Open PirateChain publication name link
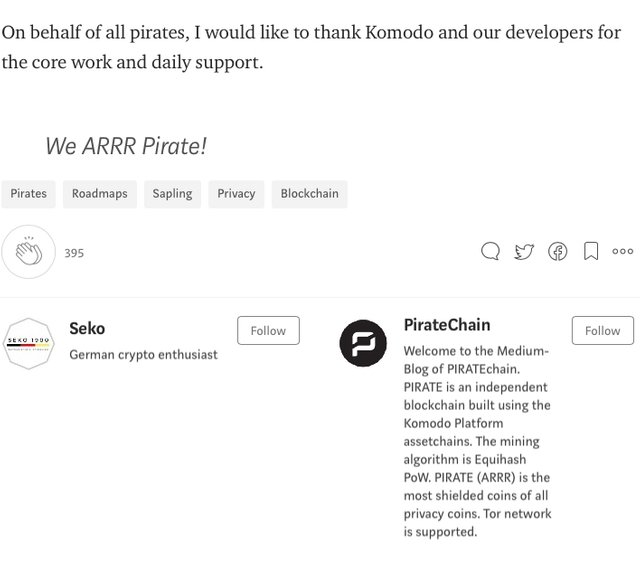 tap(447, 325)
